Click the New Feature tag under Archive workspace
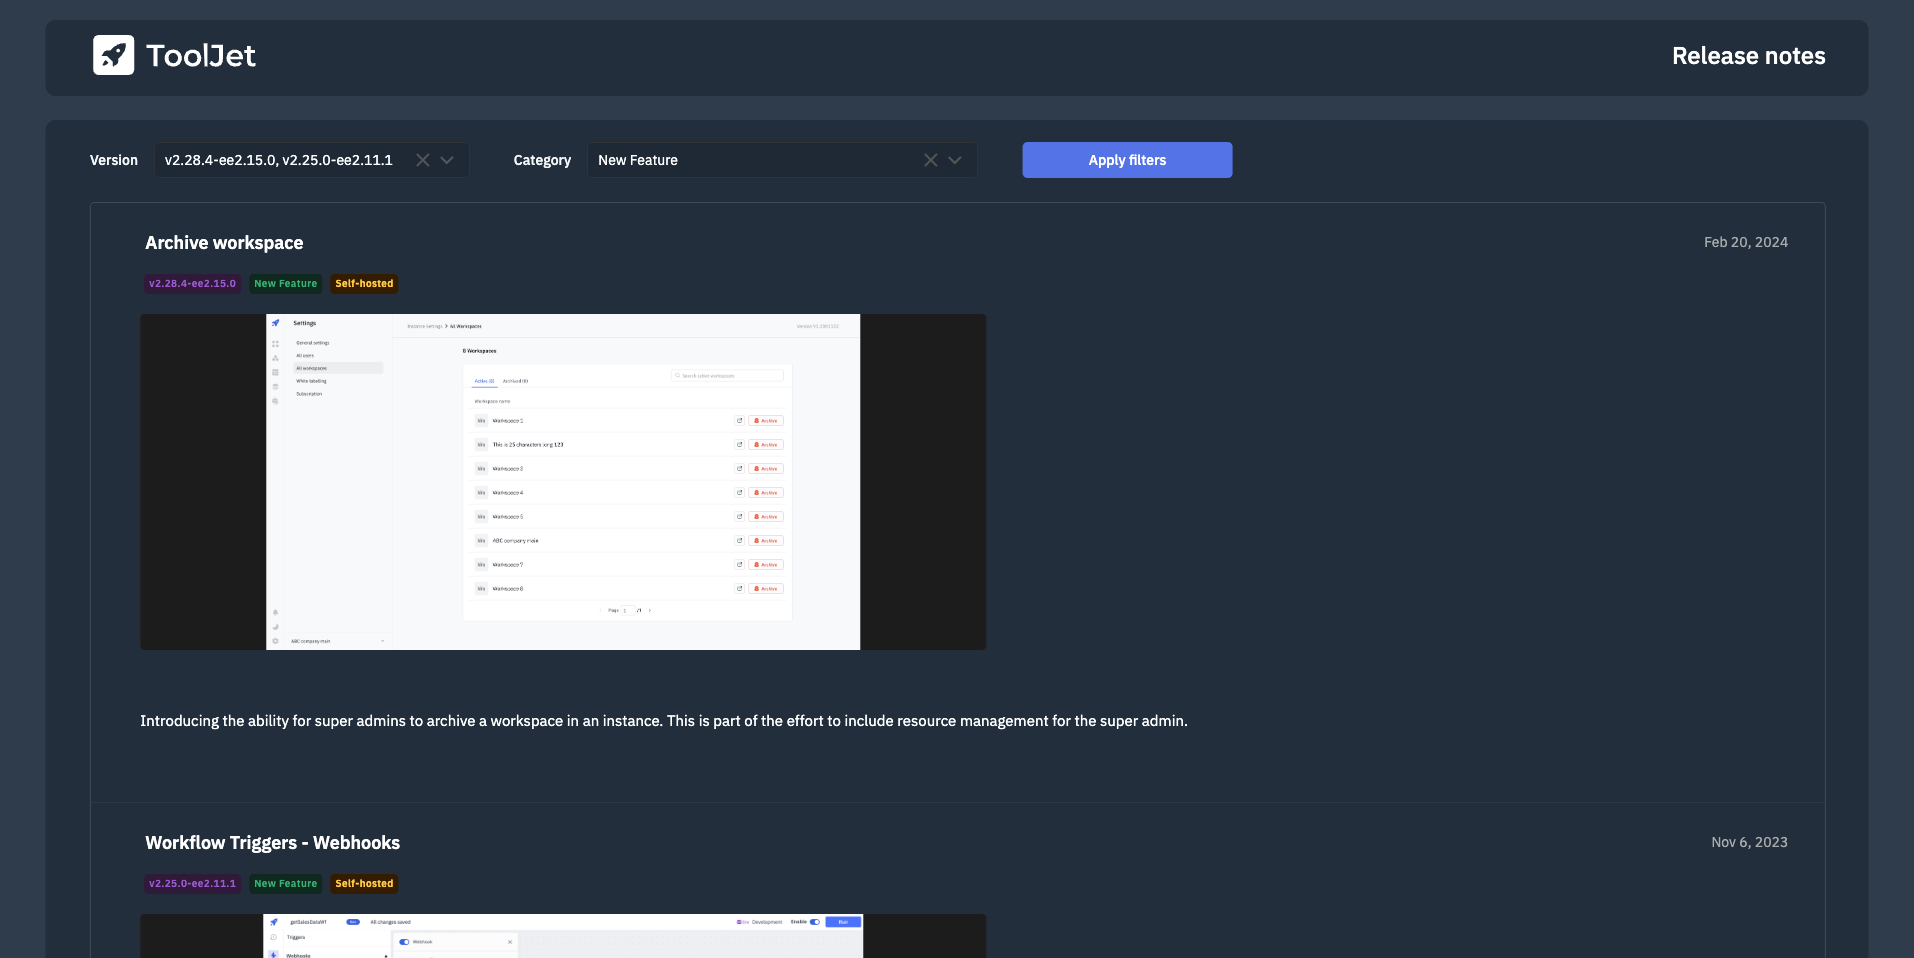This screenshot has width=1914, height=958. [285, 284]
